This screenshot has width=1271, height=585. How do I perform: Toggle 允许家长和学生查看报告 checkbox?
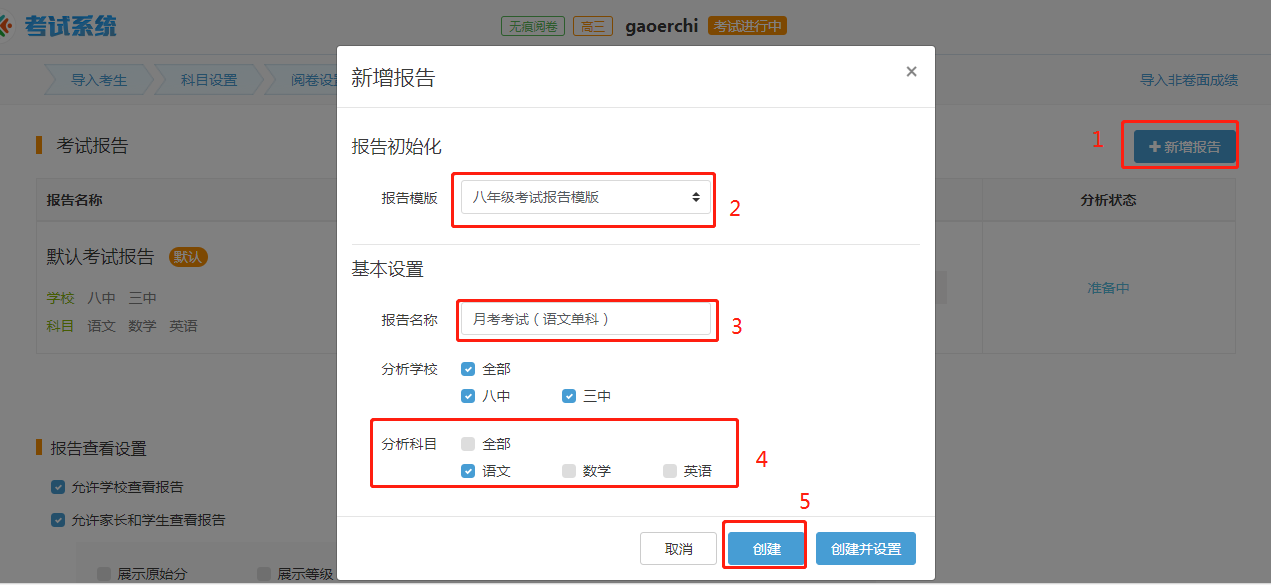click(x=58, y=520)
